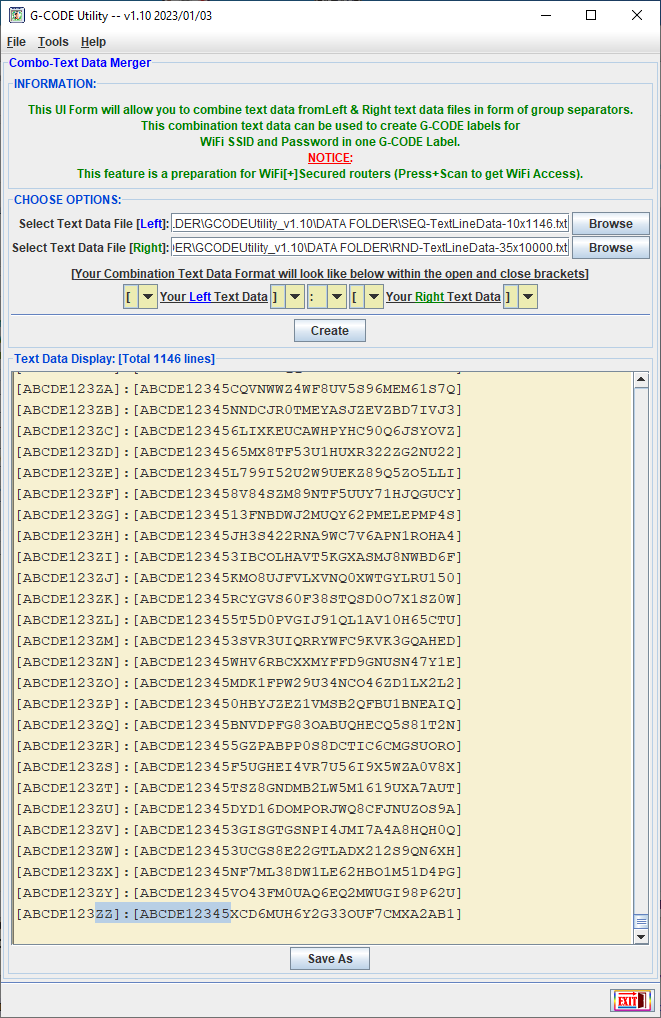
Task: Expand the right open-bracket dropdown
Action: (x=373, y=297)
